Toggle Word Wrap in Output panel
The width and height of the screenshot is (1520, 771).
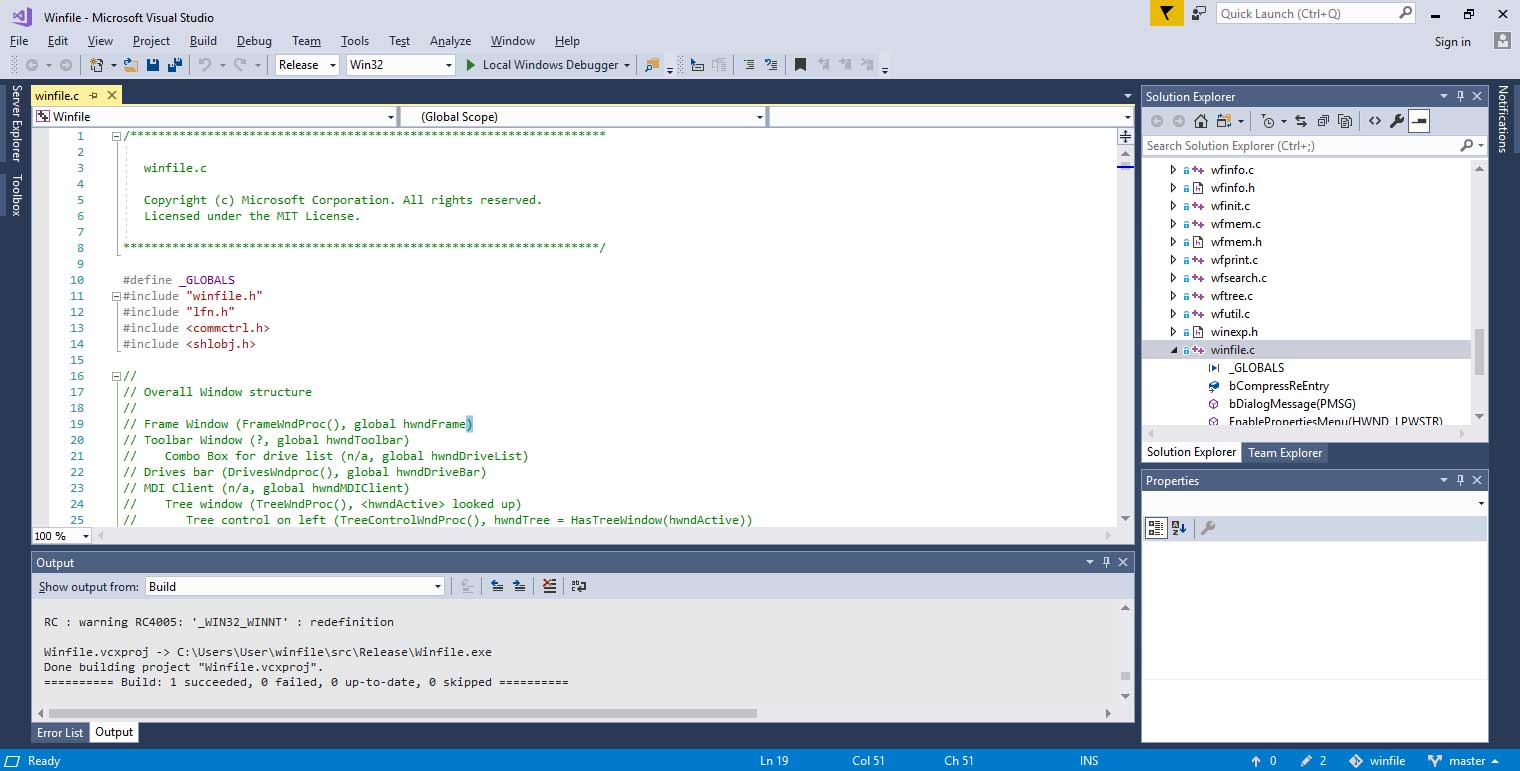[578, 586]
